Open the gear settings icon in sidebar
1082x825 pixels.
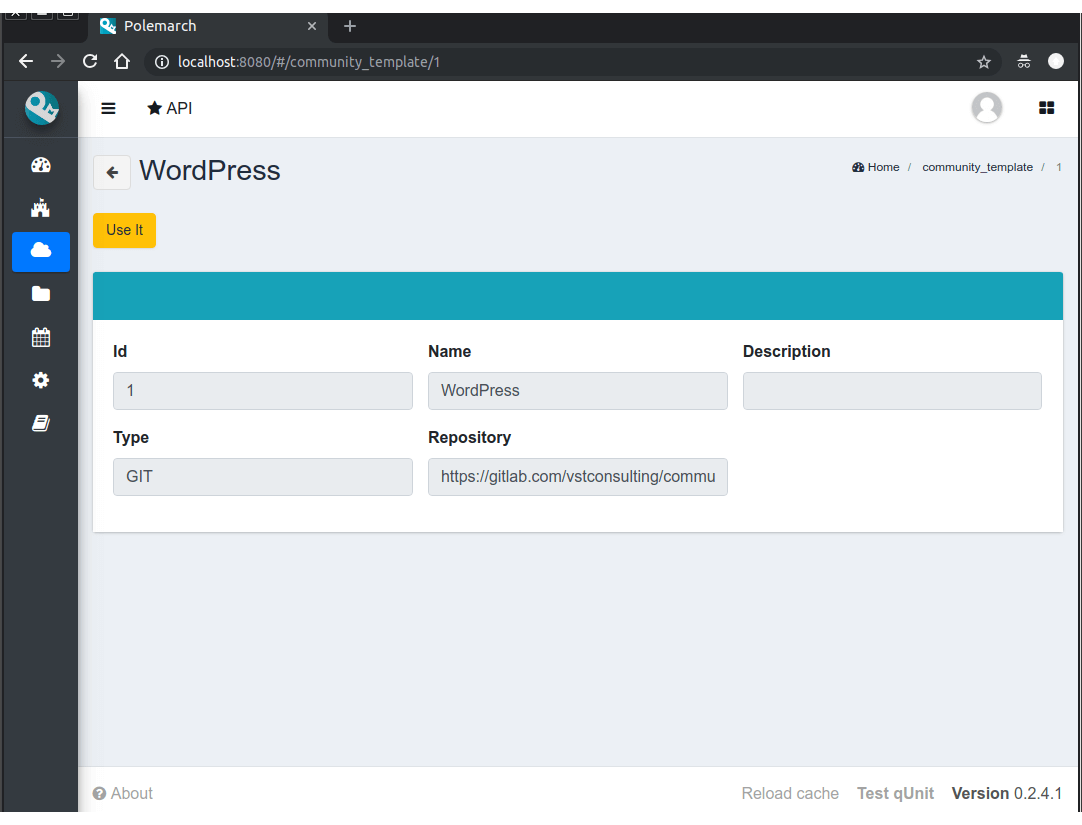41,380
